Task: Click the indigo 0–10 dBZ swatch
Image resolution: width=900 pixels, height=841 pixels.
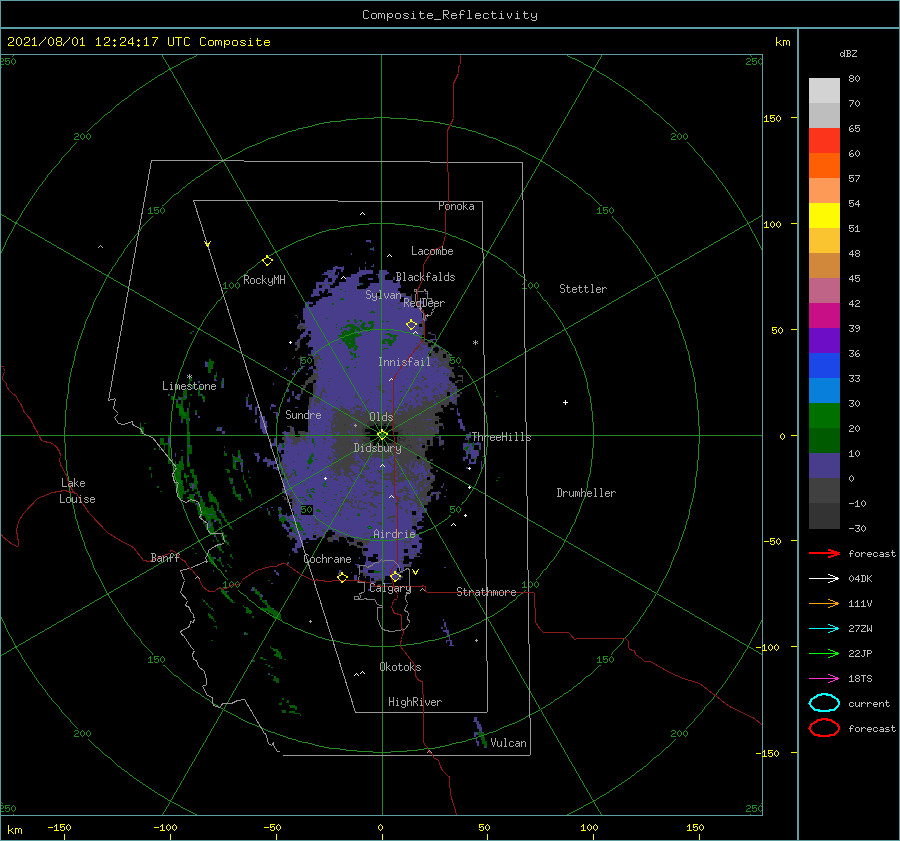Action: coord(824,465)
